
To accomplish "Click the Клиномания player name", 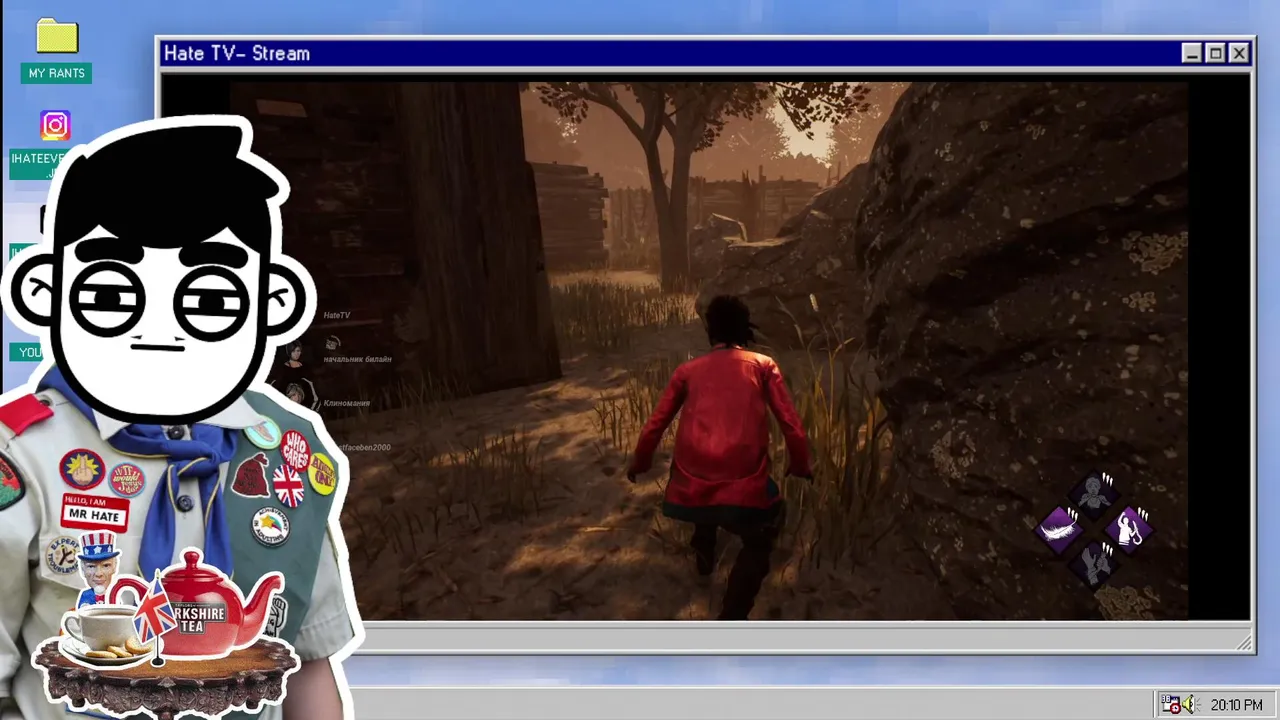I will (347, 403).
